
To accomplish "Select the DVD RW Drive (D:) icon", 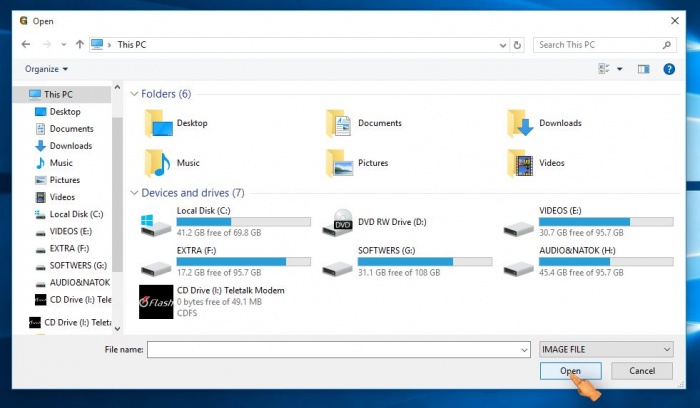I will 341,222.
